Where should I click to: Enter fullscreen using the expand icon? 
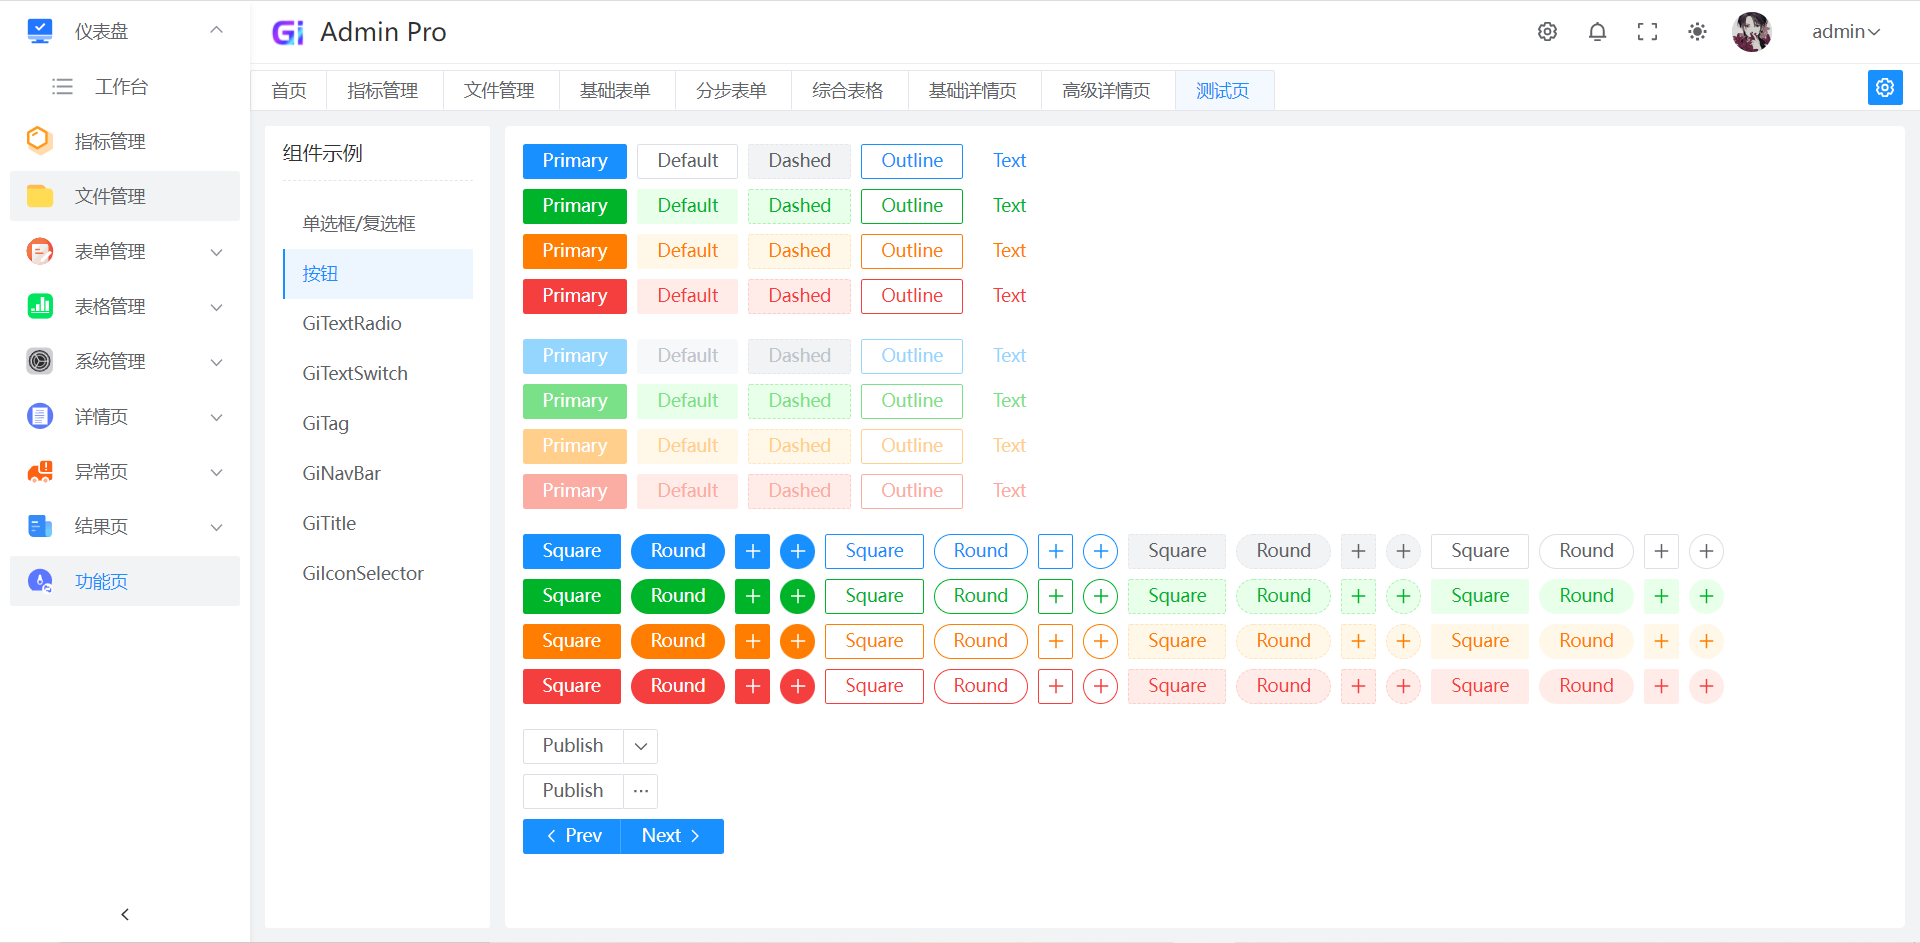click(1647, 31)
